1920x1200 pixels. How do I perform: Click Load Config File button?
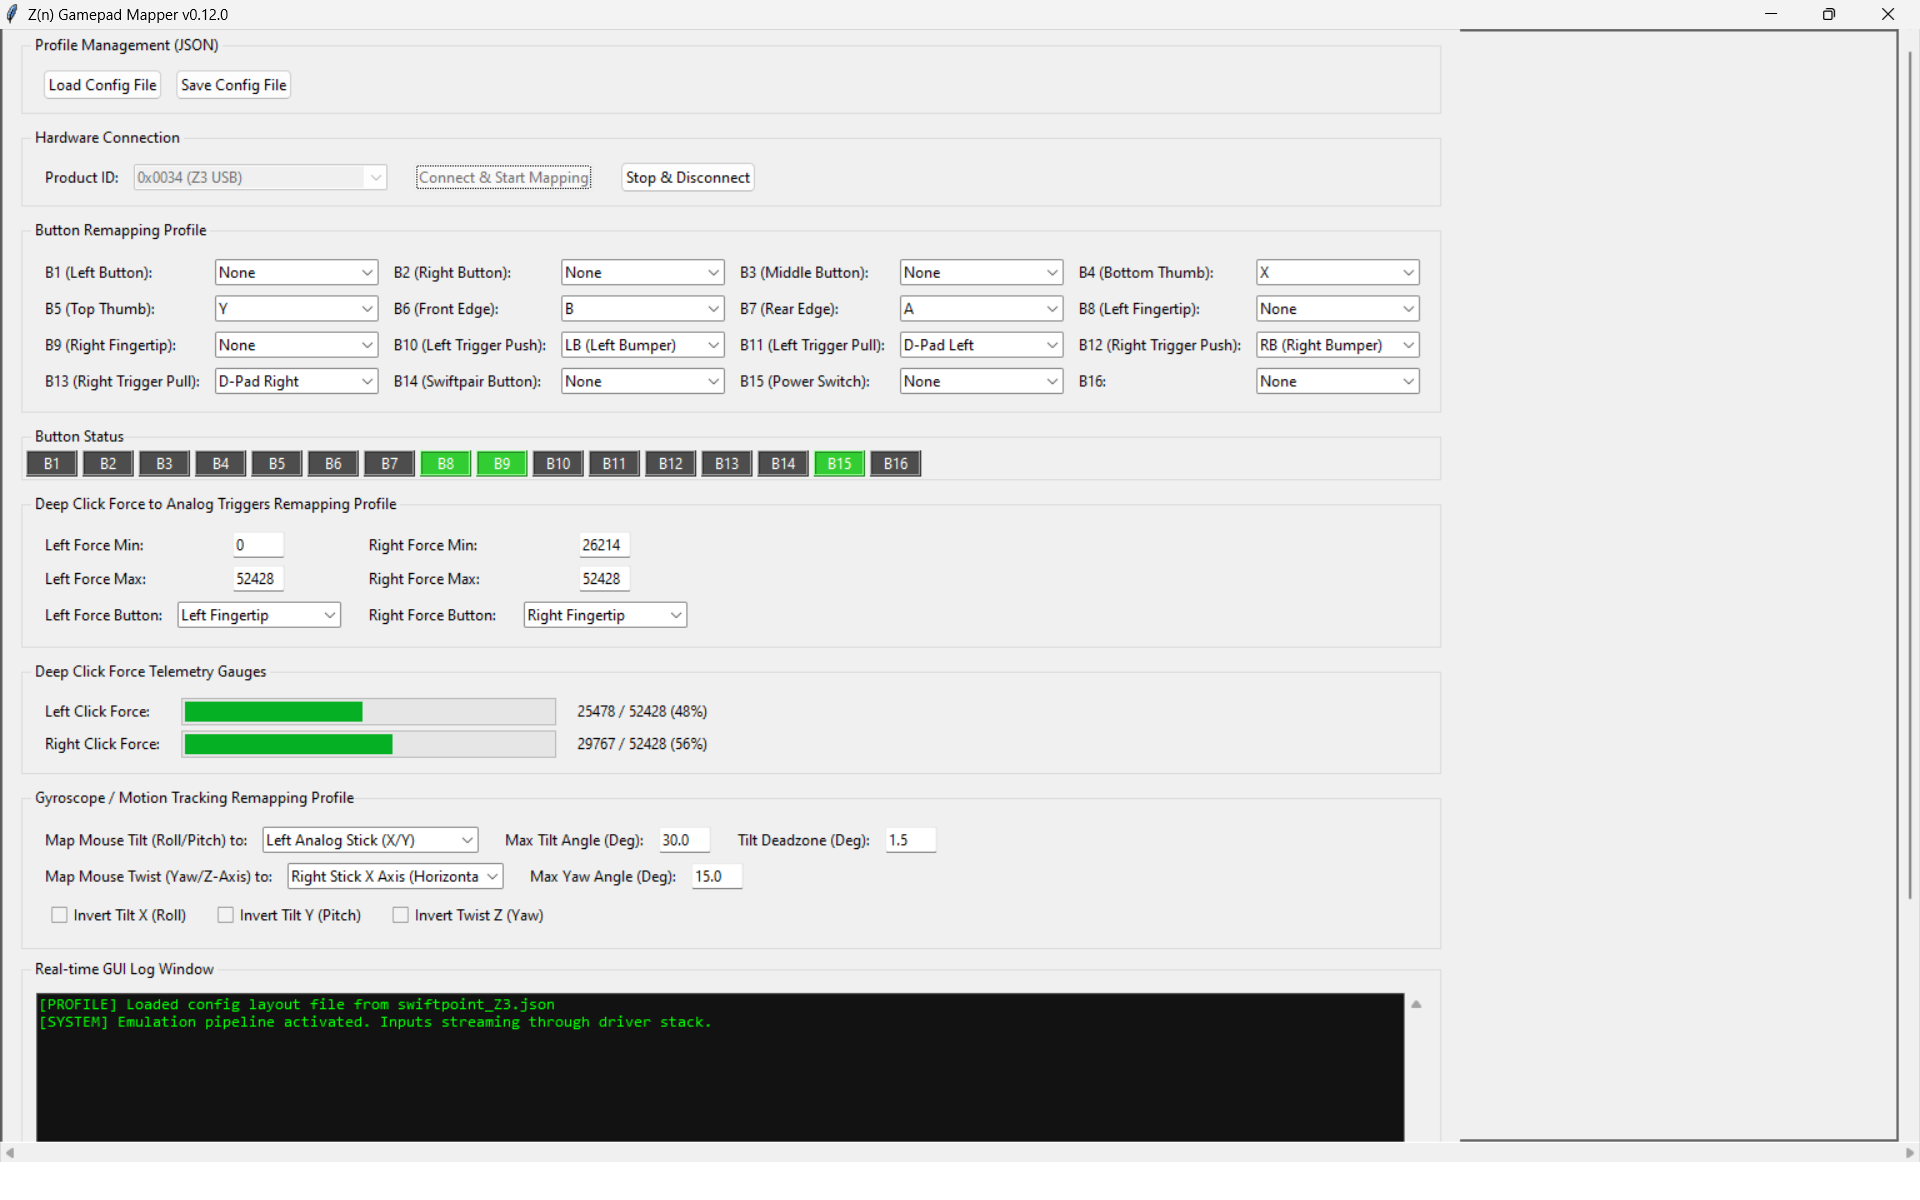coord(103,85)
